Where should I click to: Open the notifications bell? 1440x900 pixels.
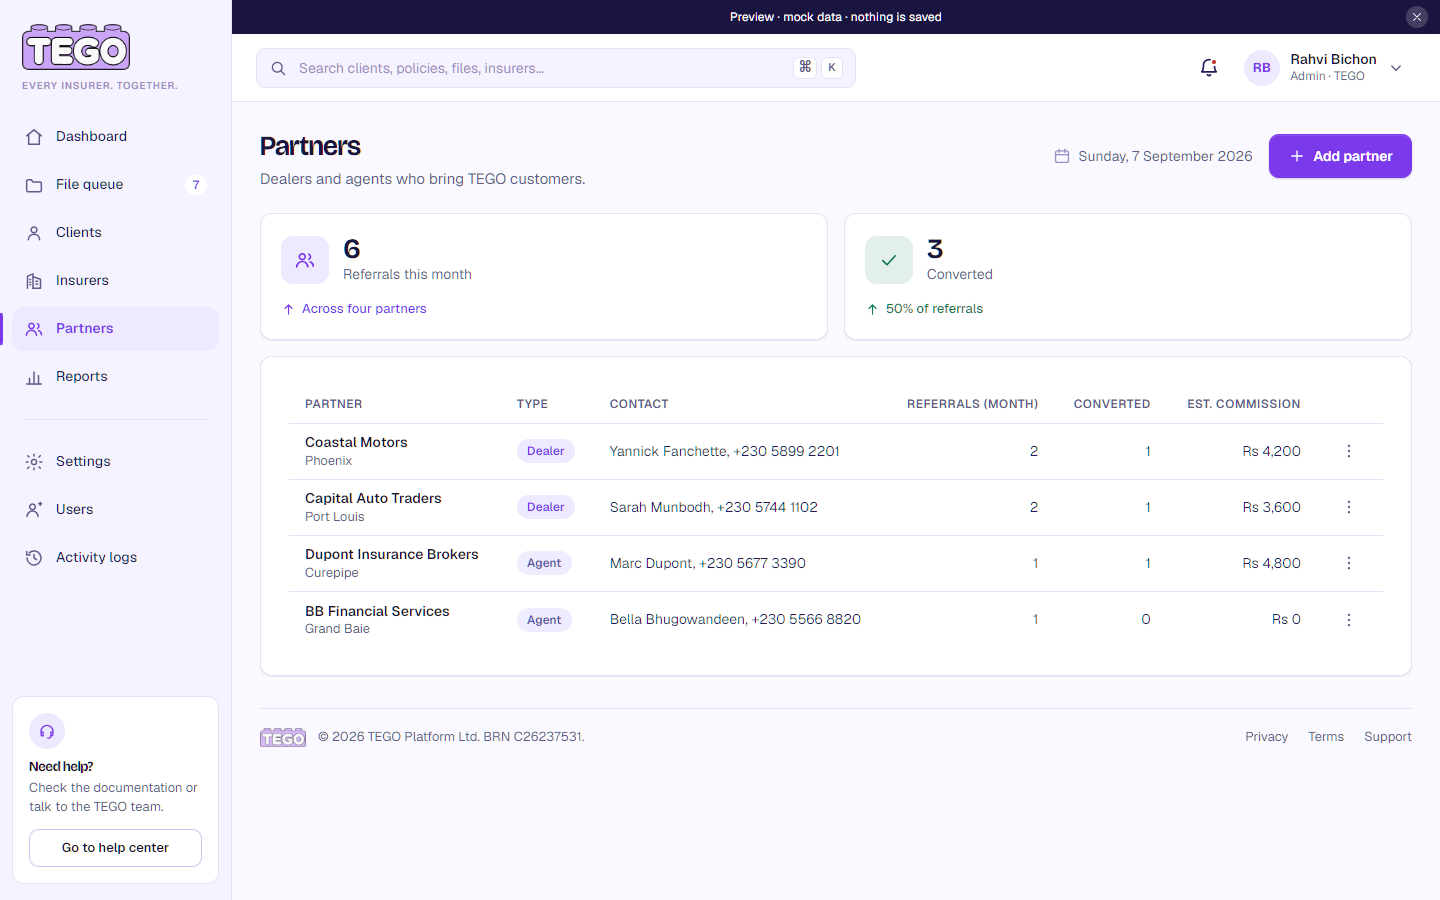[1208, 68]
